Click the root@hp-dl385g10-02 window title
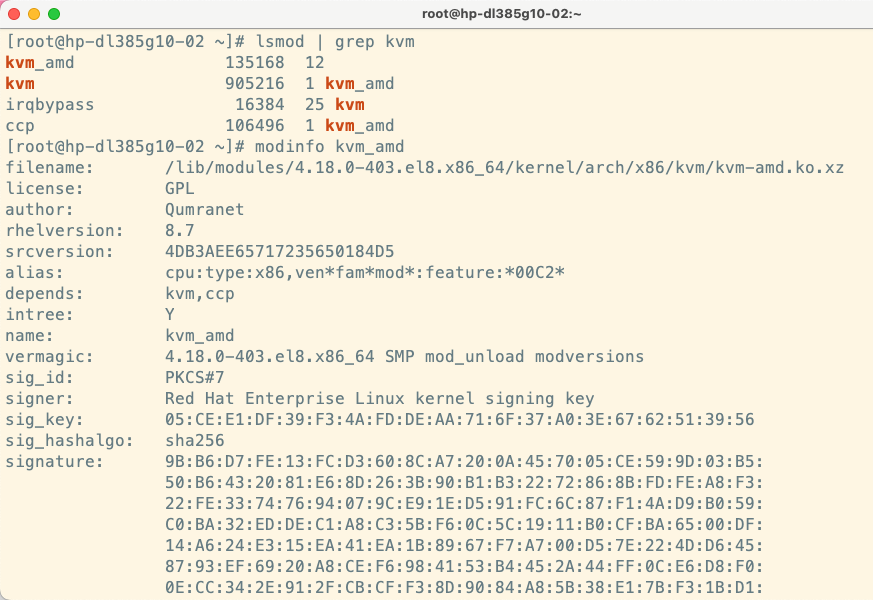Viewport: 873px width, 600px height. point(500,15)
